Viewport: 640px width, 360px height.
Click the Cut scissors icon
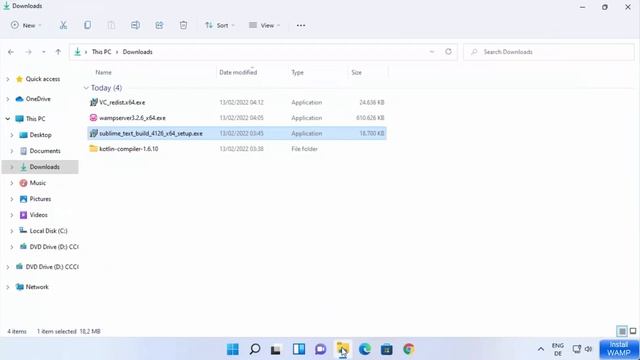[x=63, y=25]
